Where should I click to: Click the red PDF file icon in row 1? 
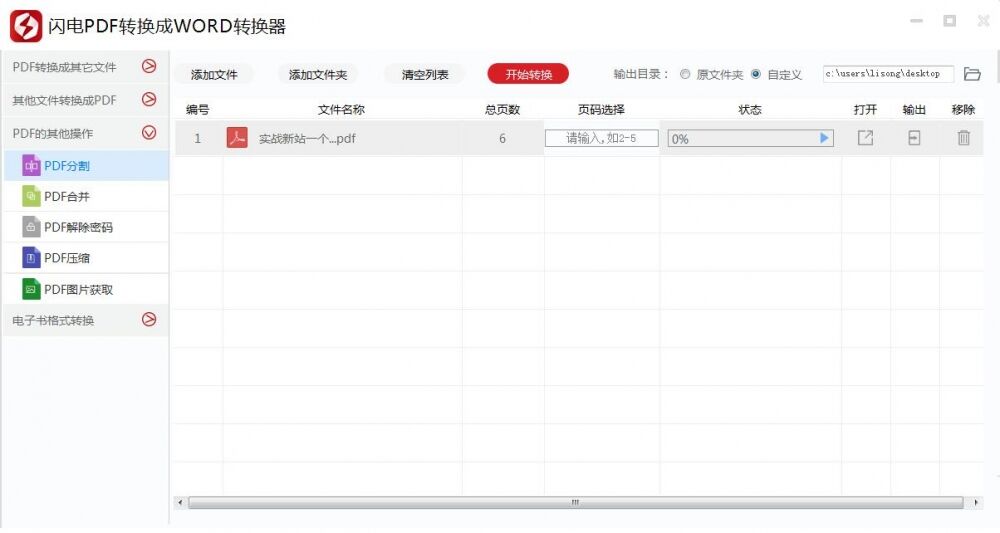point(237,138)
